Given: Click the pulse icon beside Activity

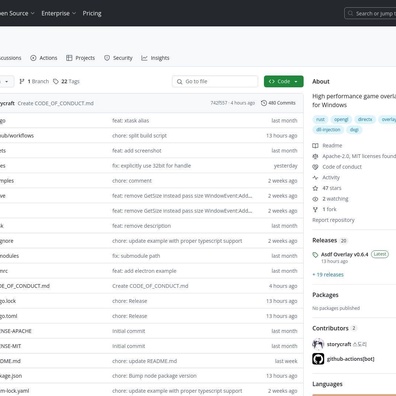Looking at the screenshot, I should [315, 177].
